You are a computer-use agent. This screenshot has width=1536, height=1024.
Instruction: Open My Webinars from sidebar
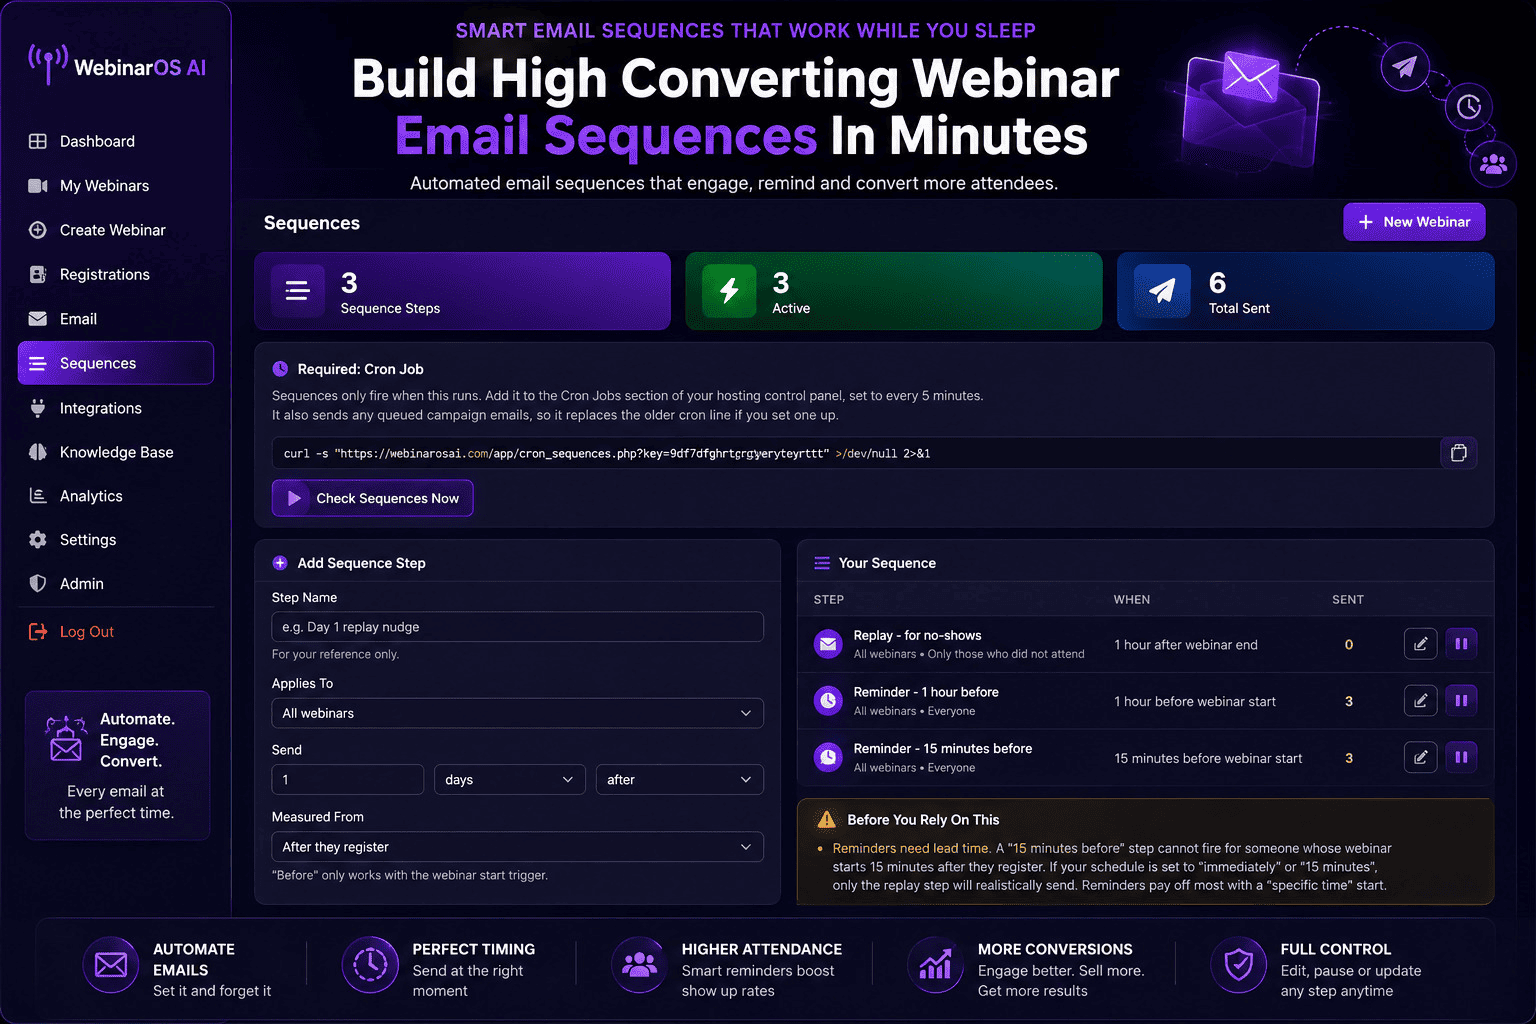click(116, 186)
